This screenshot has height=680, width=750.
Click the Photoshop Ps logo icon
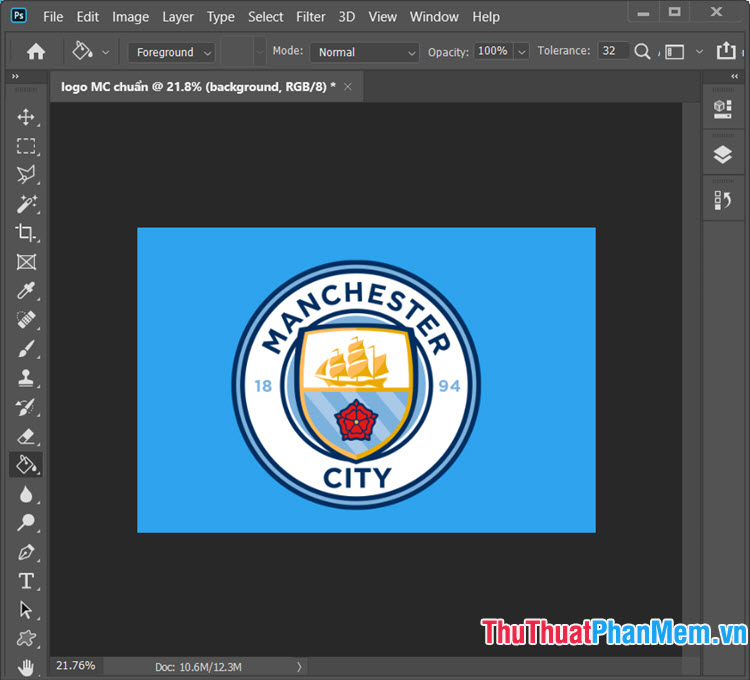pyautogui.click(x=19, y=16)
